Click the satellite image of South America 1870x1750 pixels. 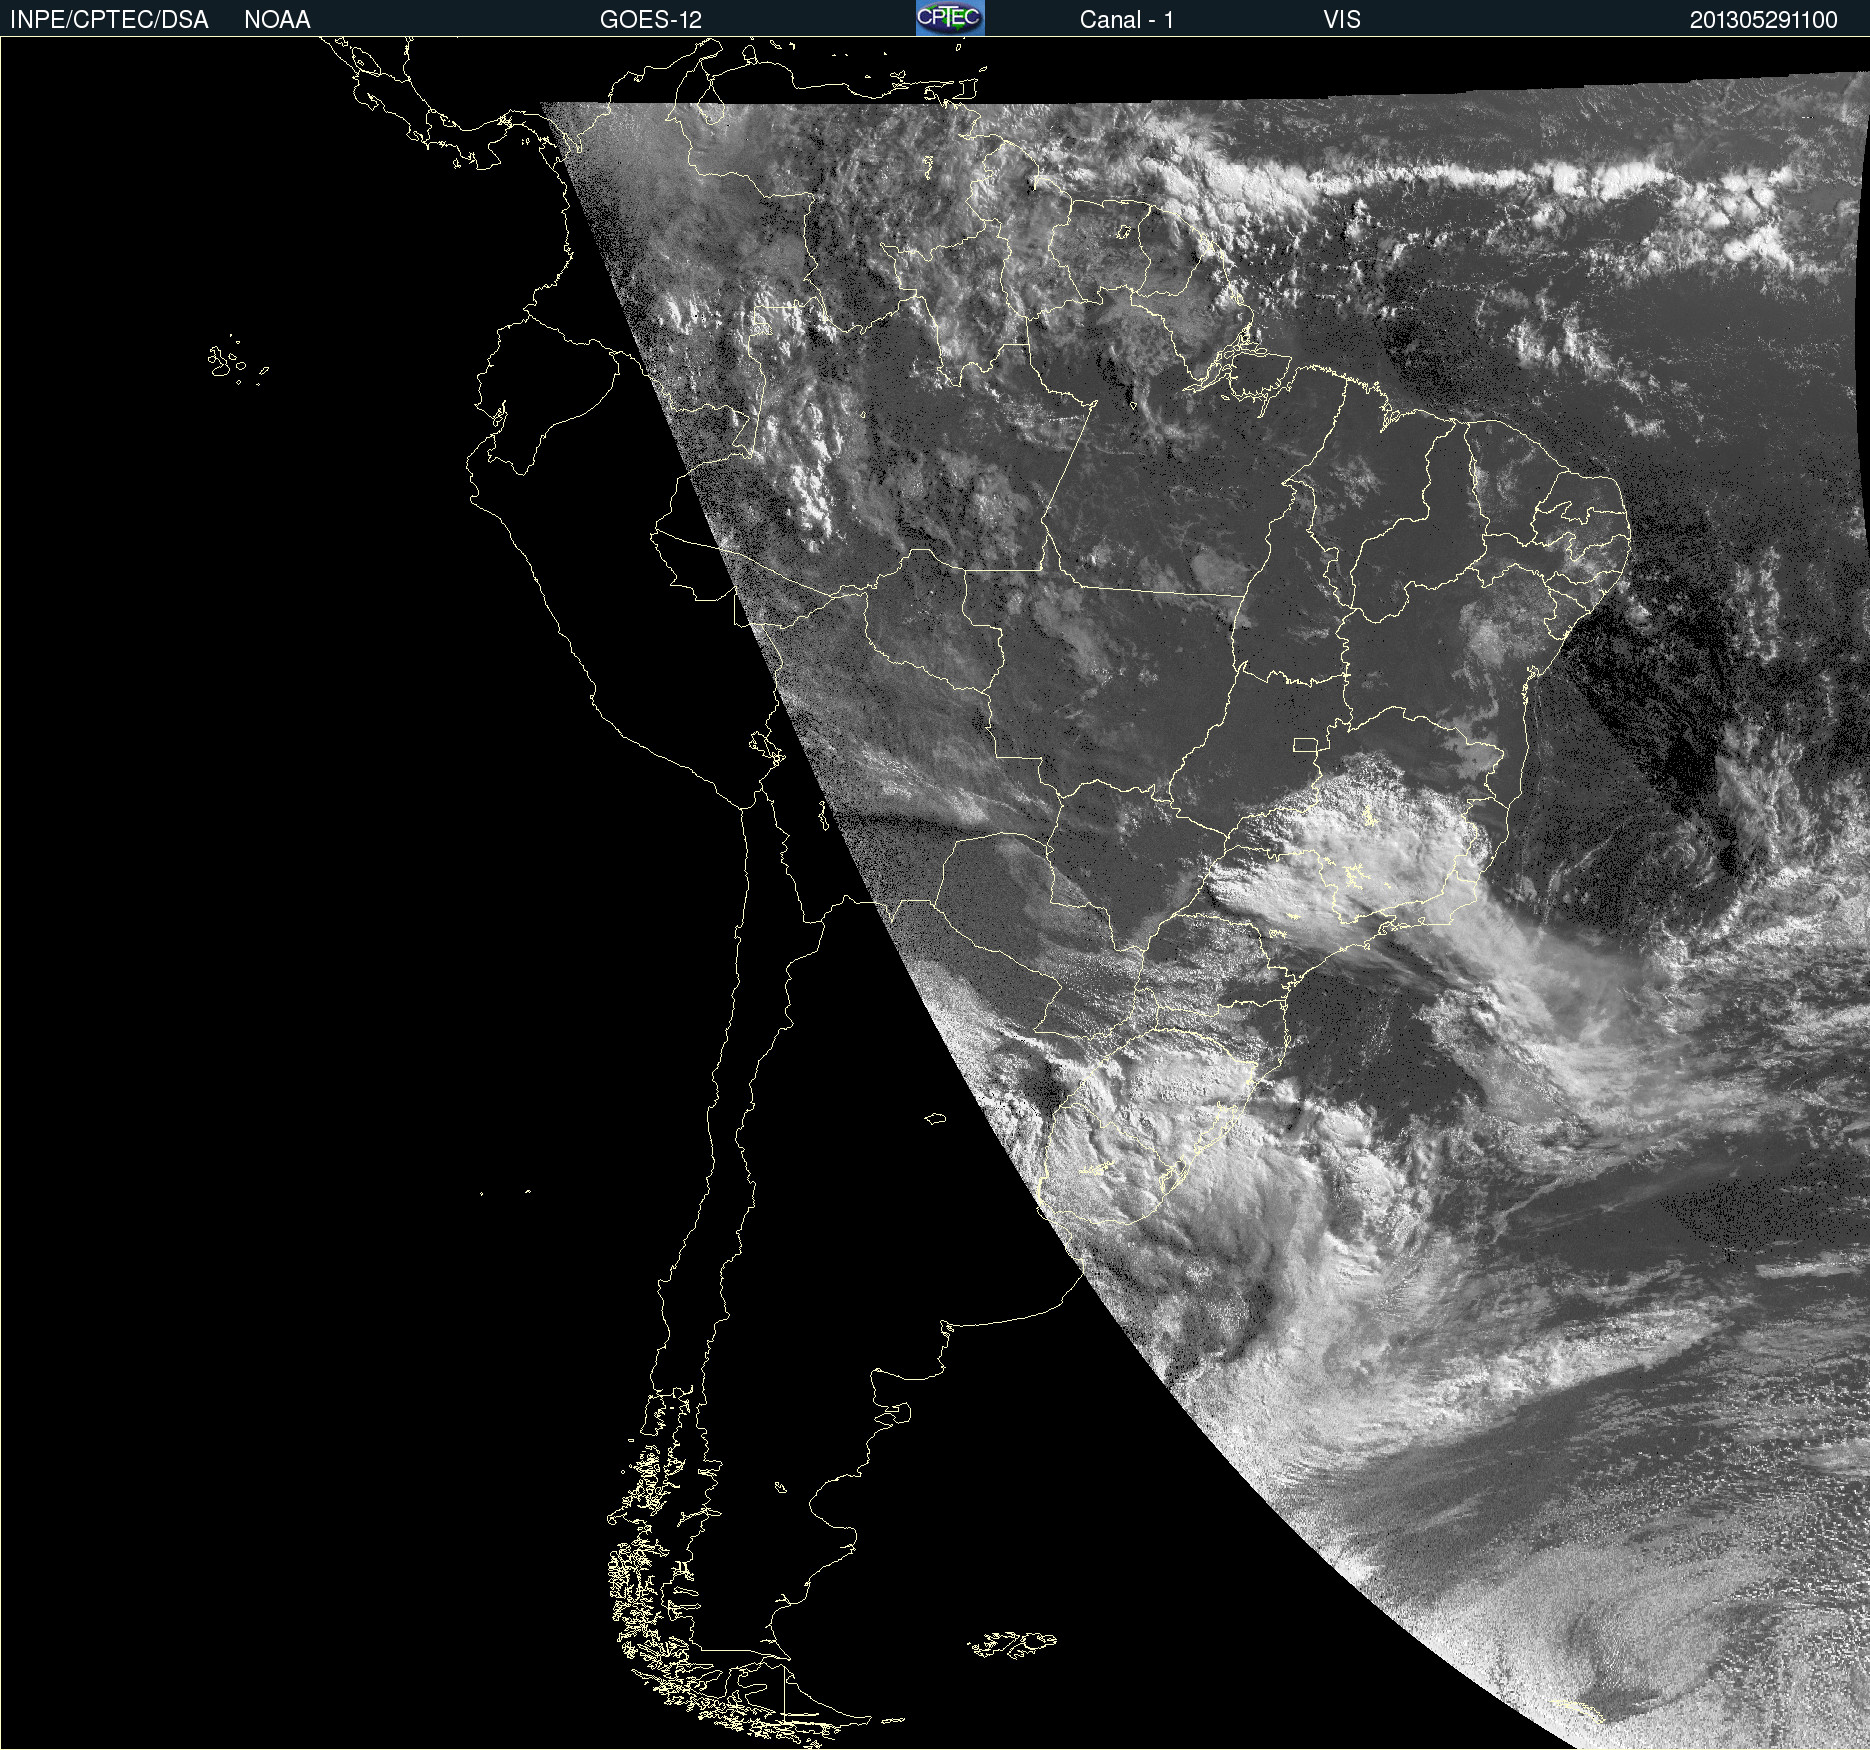(935, 893)
